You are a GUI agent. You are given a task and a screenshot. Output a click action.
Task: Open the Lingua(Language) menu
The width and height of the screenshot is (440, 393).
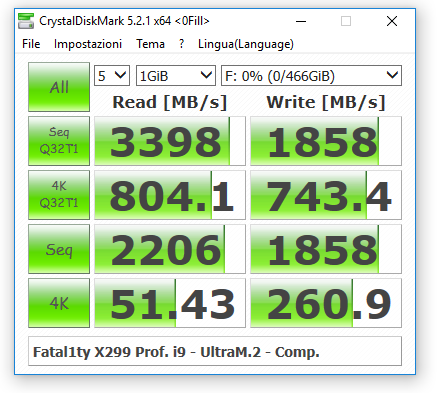pos(246,44)
